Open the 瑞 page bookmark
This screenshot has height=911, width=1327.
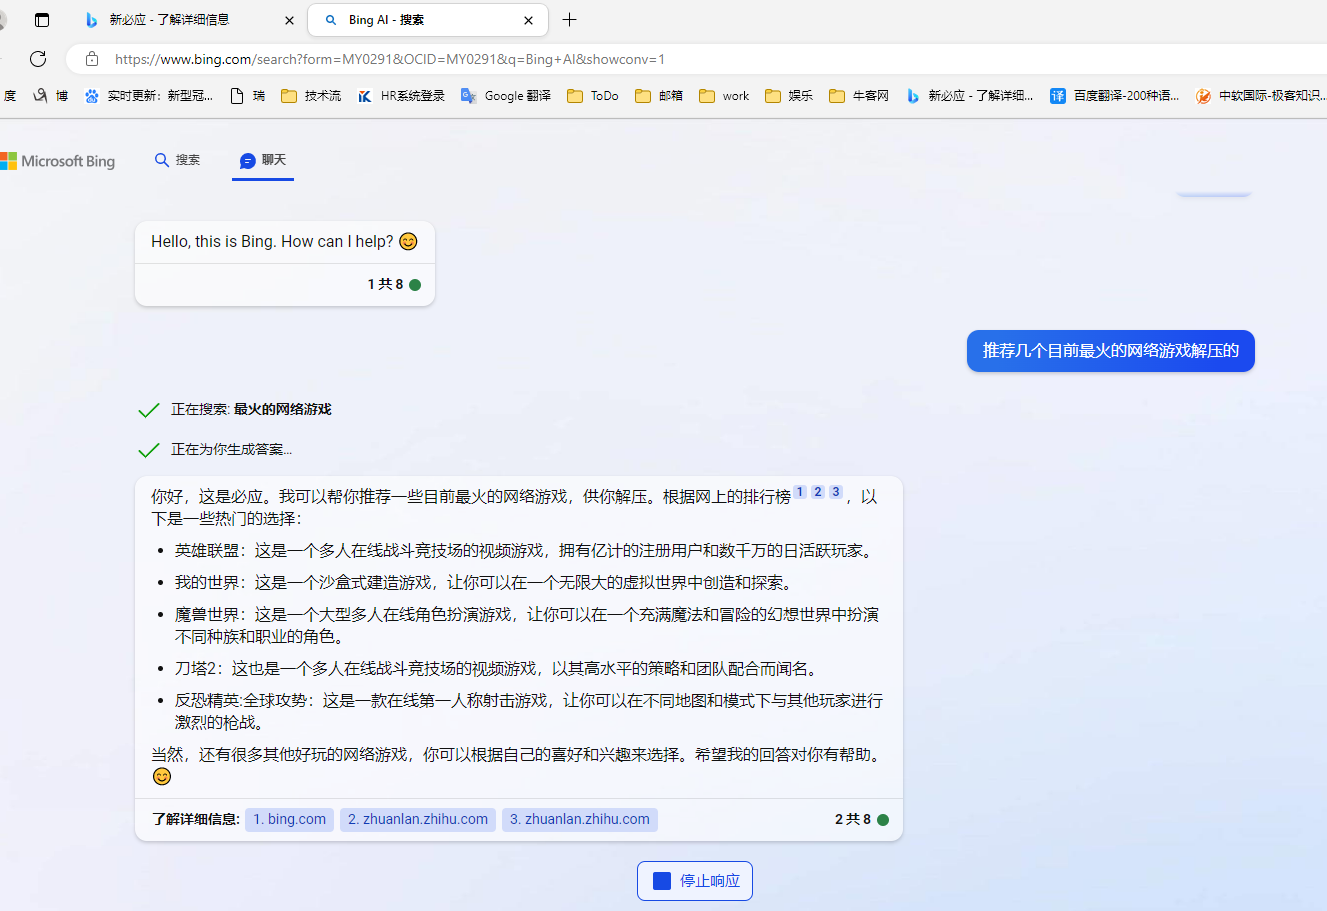point(248,96)
